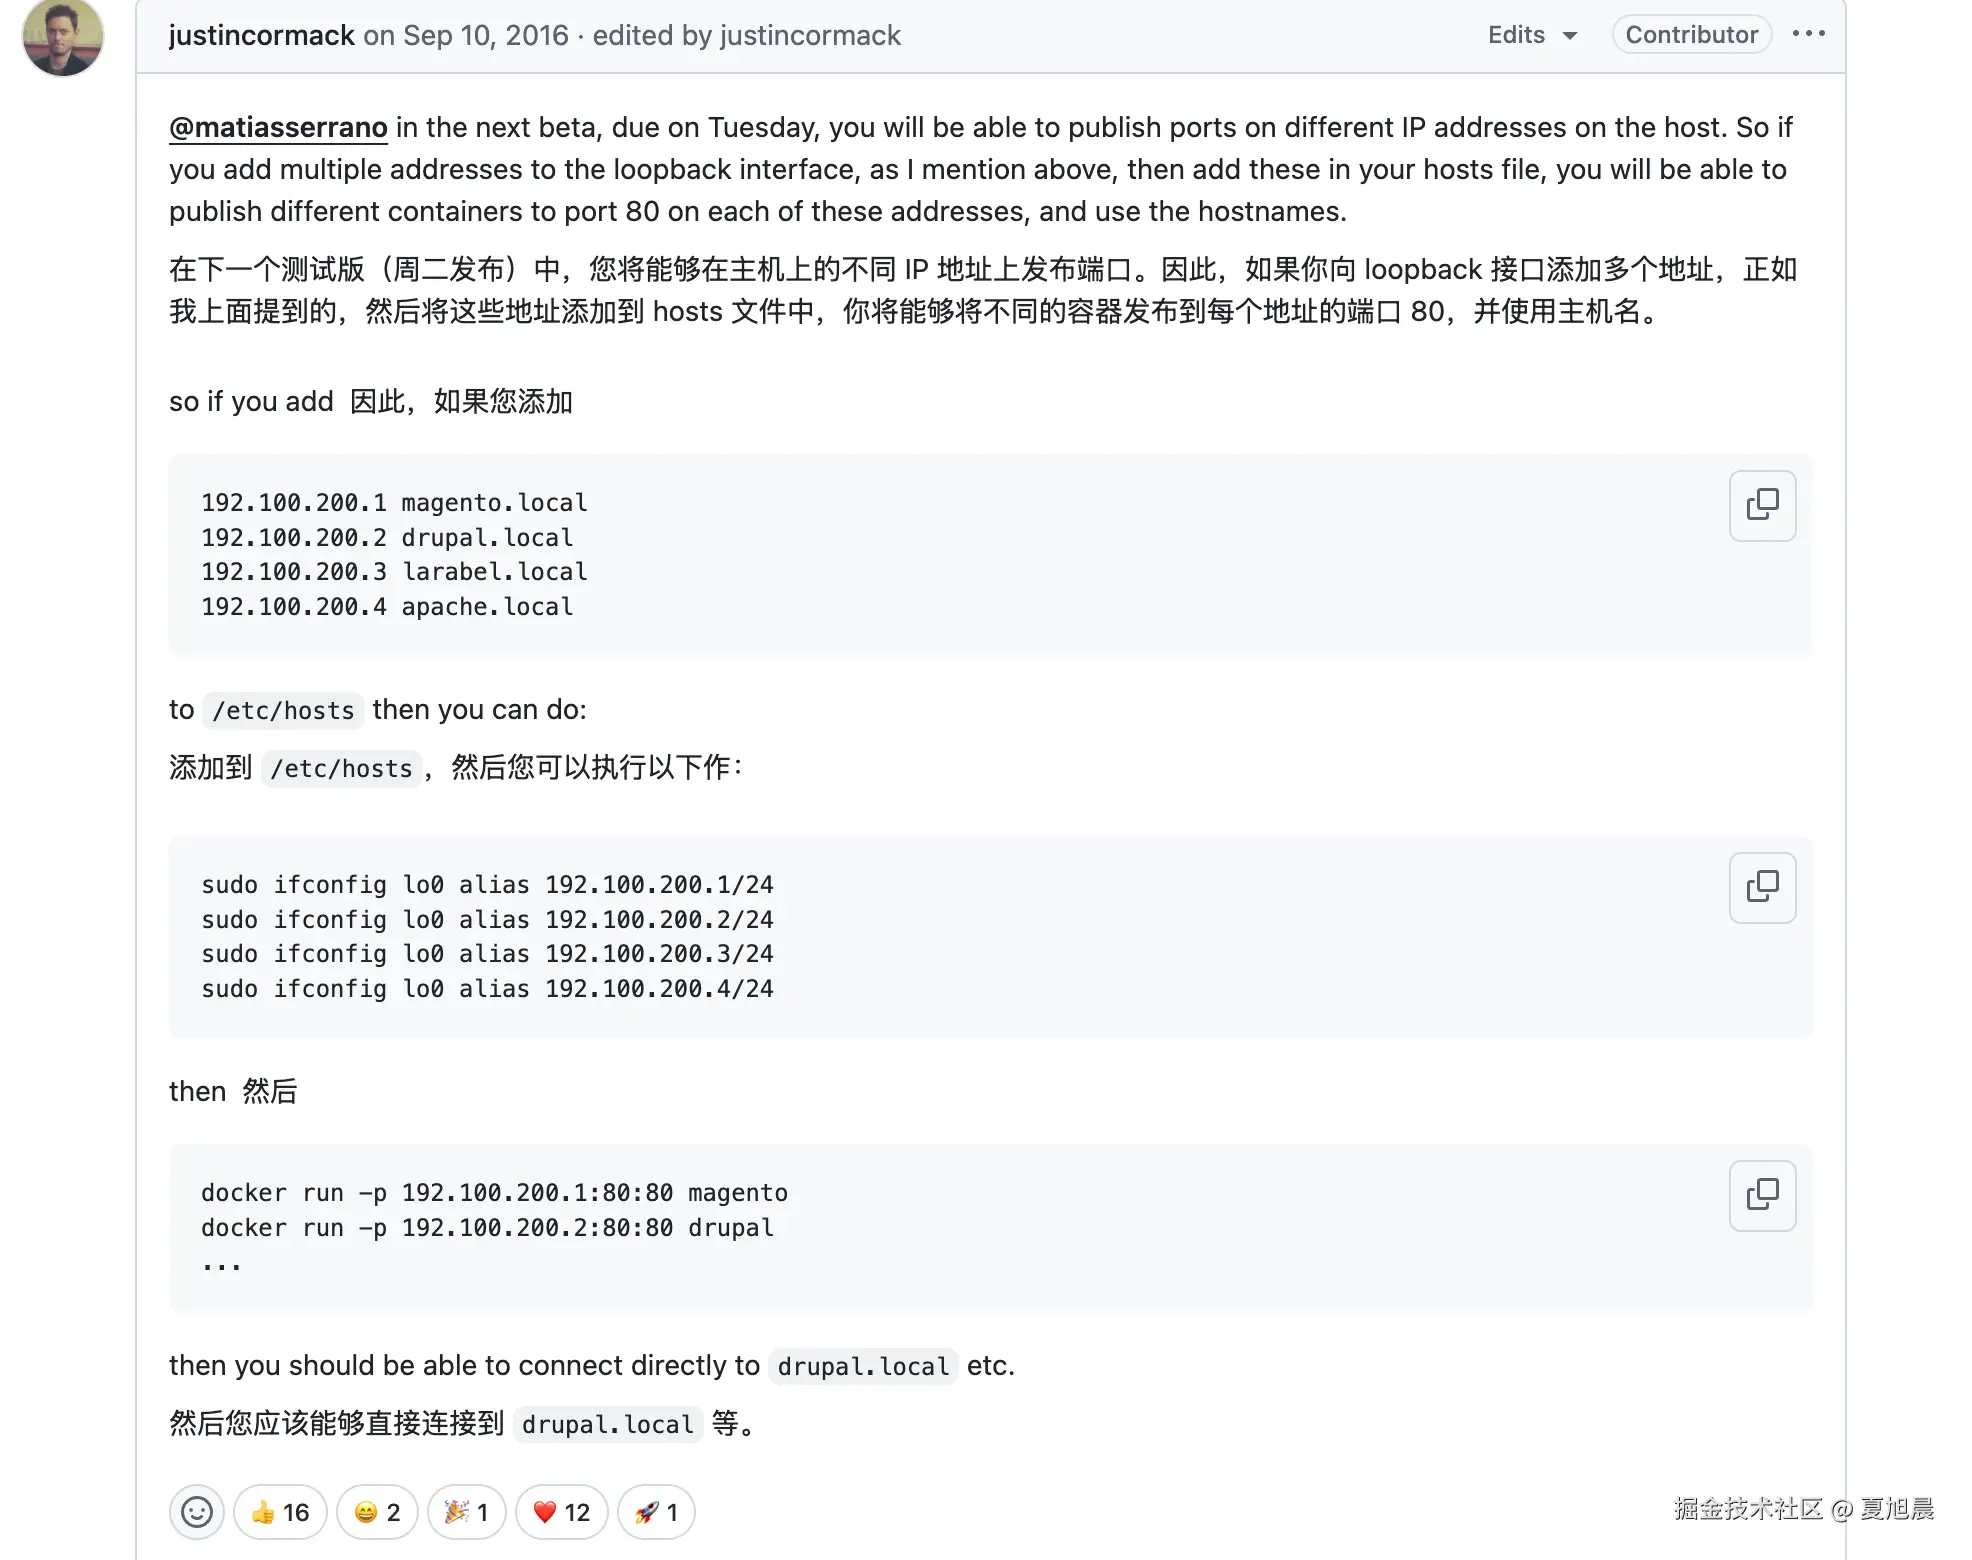The height and width of the screenshot is (1560, 1972).
Task: Click the drupal.local inline code in last English line
Action: (x=862, y=1367)
